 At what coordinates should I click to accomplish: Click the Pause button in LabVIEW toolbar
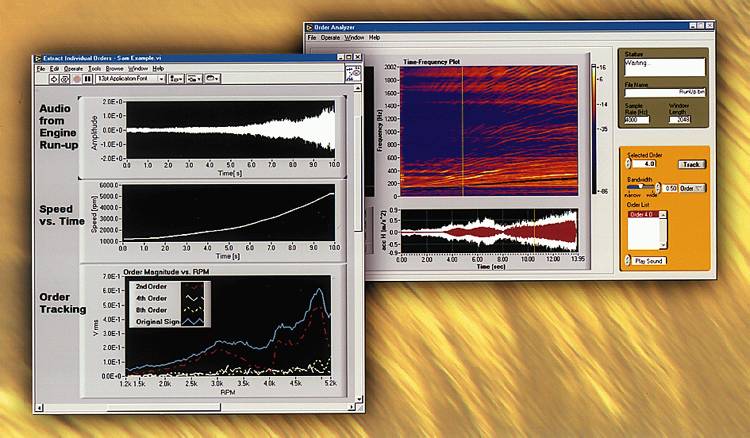click(88, 79)
